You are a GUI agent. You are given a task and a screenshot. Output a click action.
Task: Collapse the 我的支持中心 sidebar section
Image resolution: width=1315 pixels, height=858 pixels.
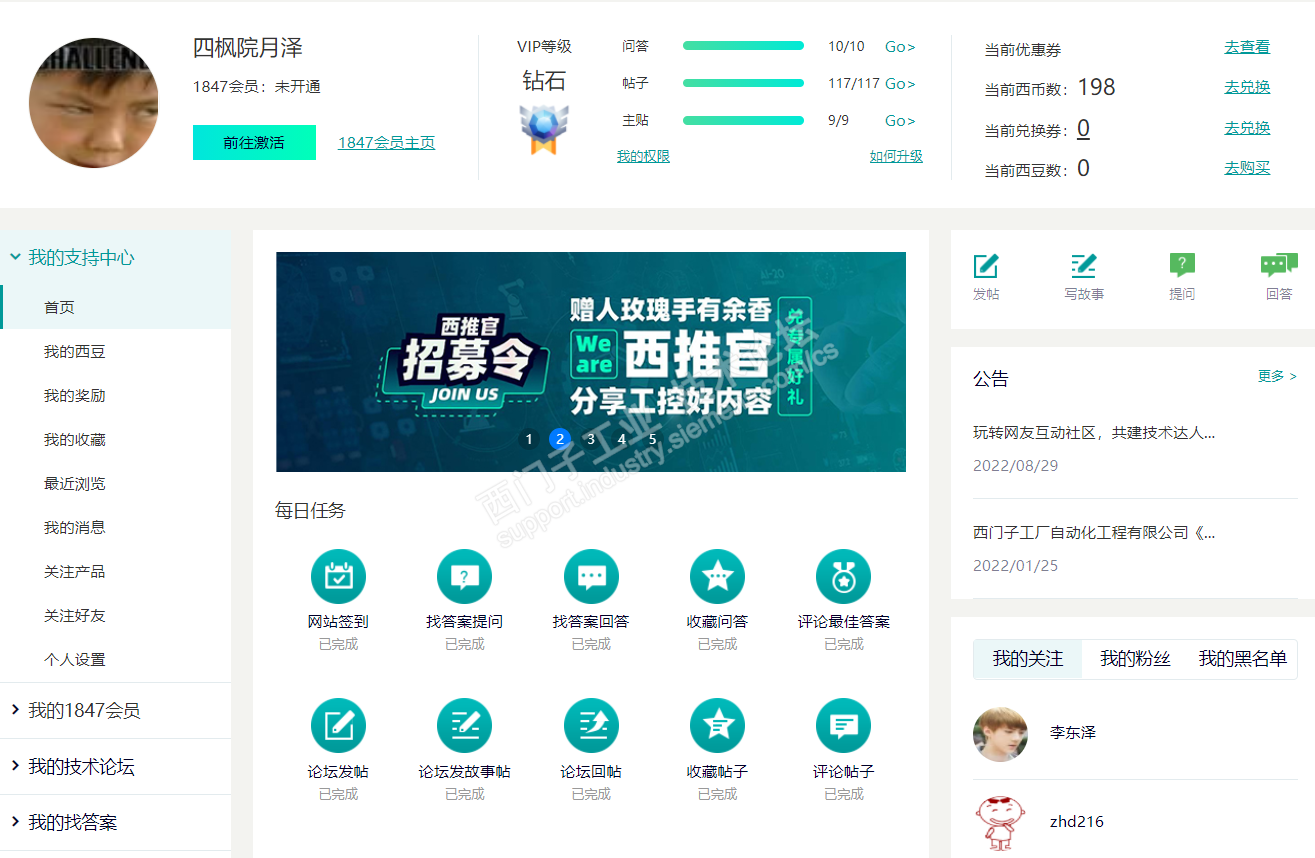[116, 257]
